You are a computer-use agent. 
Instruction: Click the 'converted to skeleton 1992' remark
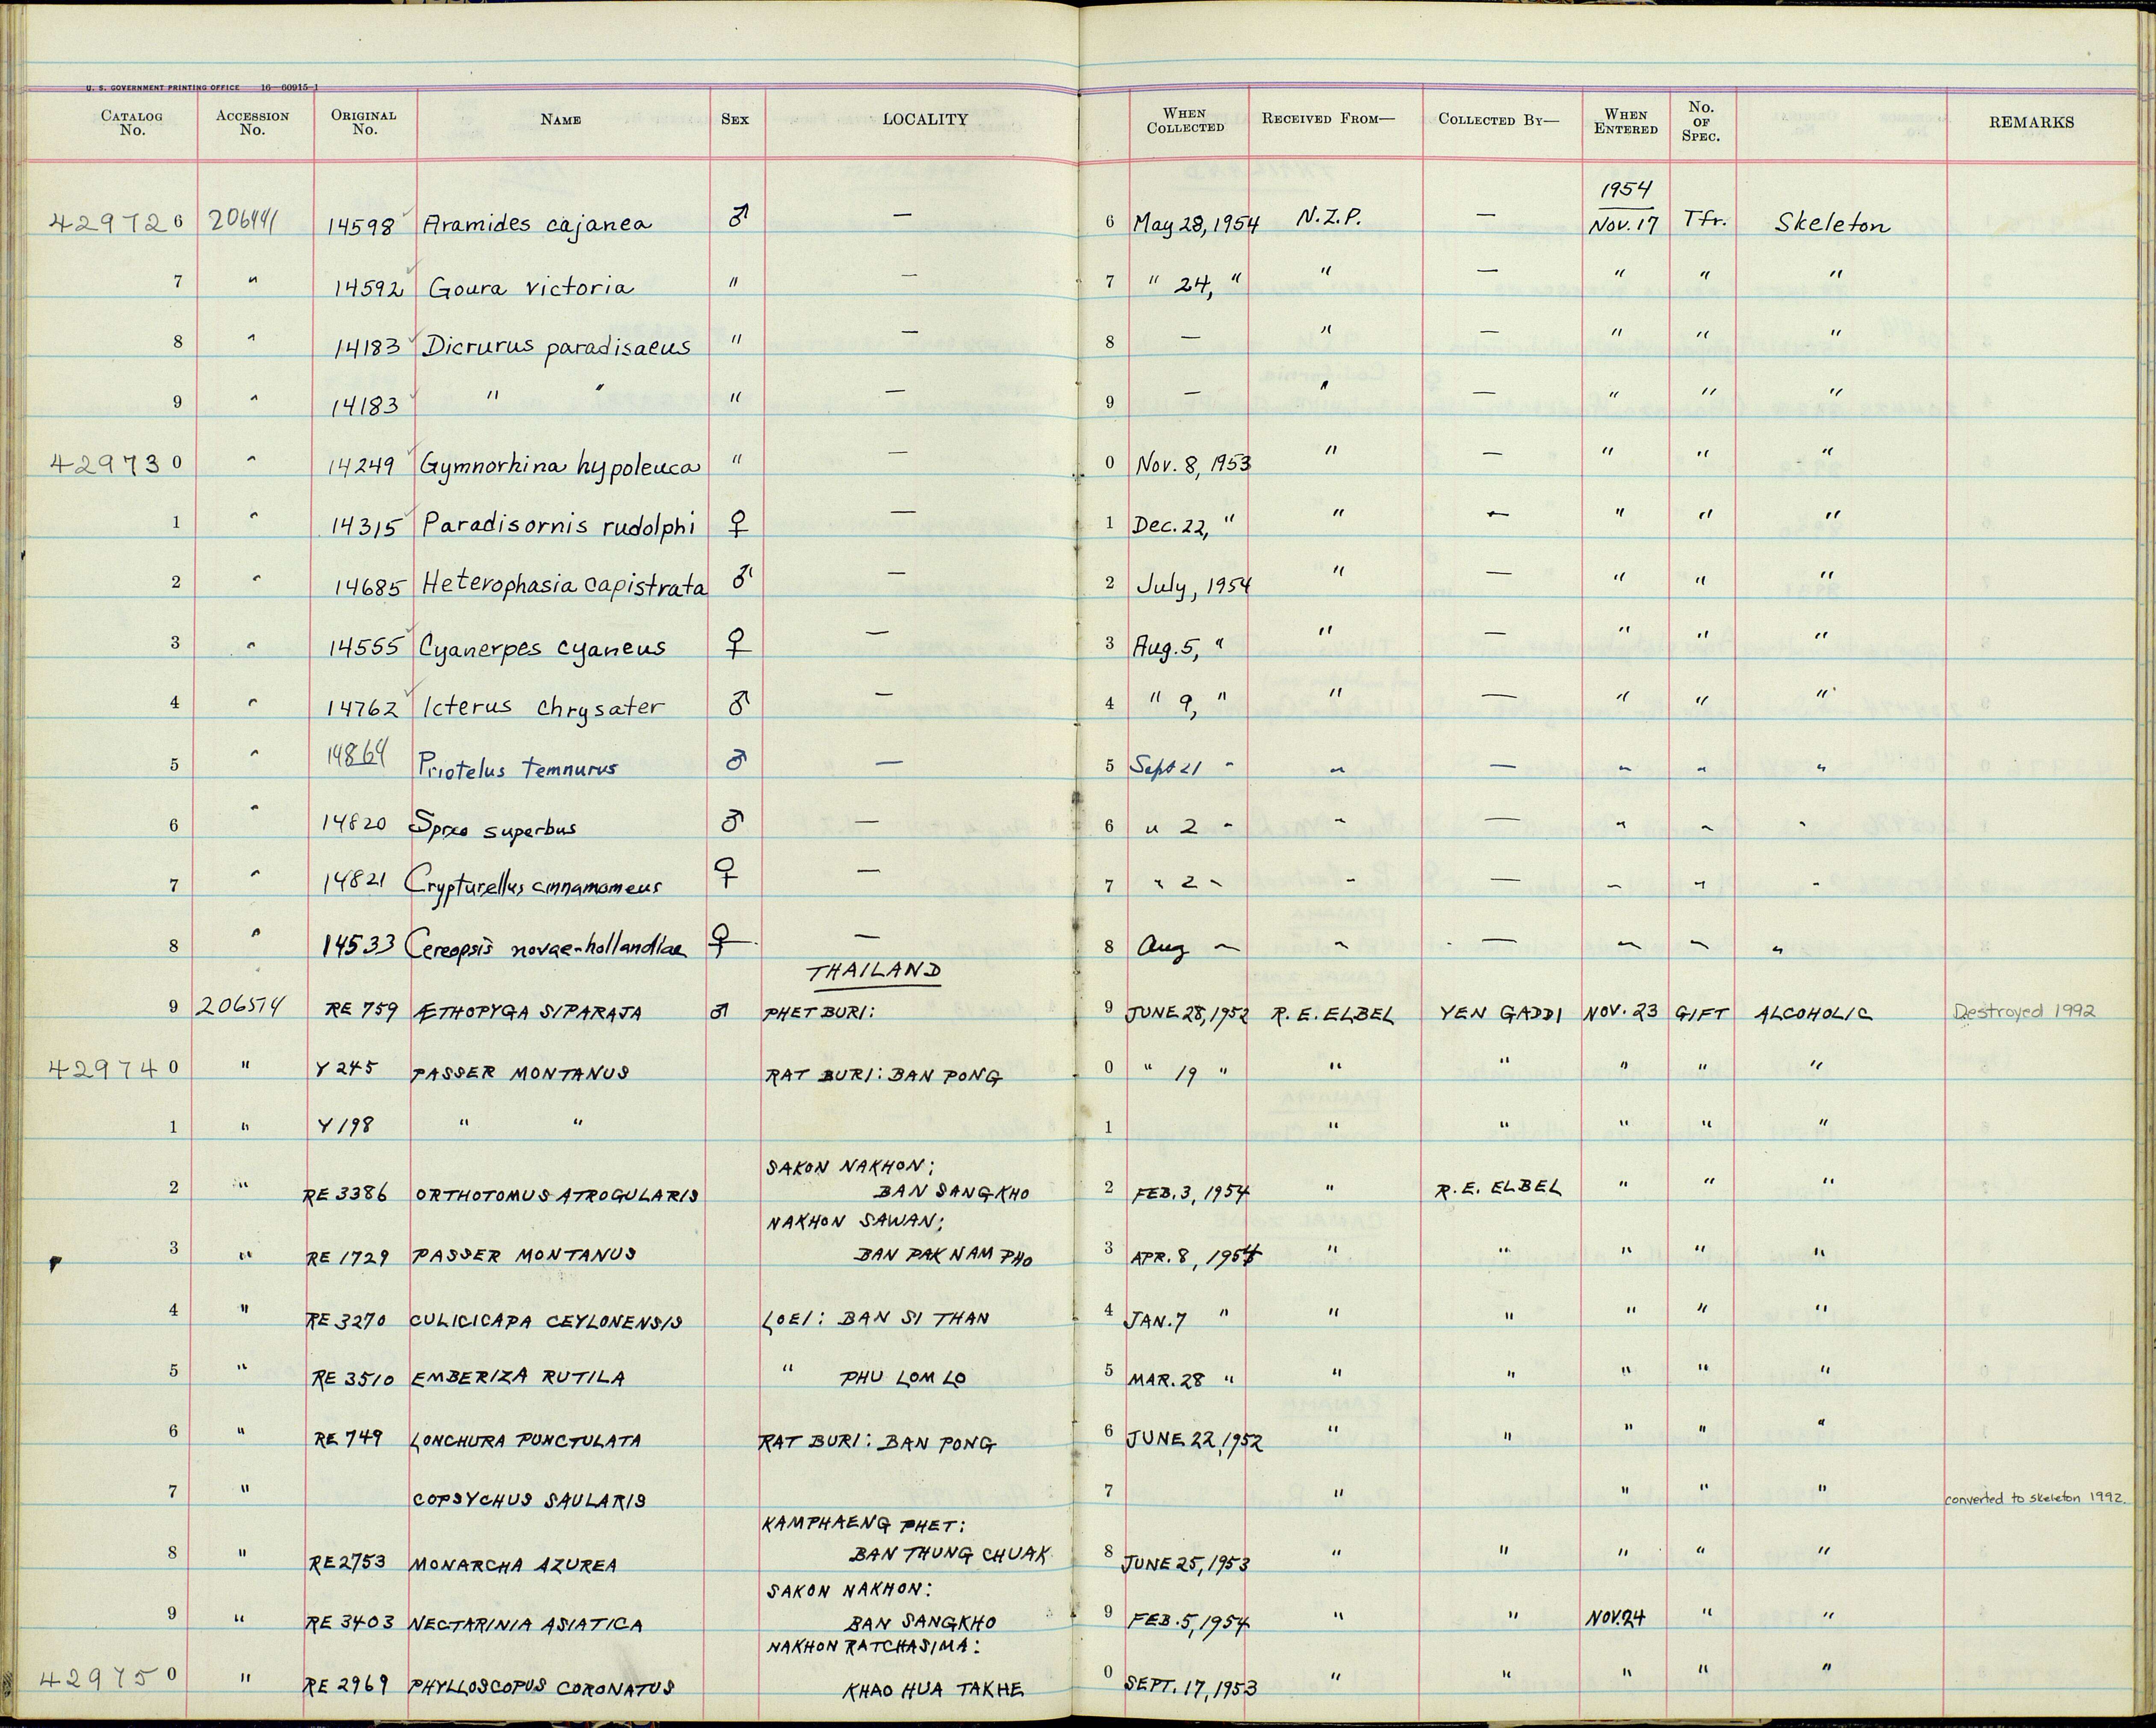tap(2035, 1499)
